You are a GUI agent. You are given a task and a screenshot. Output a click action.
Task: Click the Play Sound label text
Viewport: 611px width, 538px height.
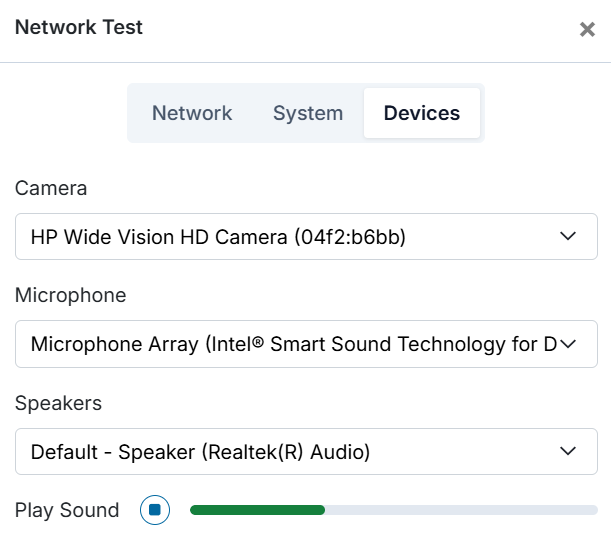click(x=67, y=510)
